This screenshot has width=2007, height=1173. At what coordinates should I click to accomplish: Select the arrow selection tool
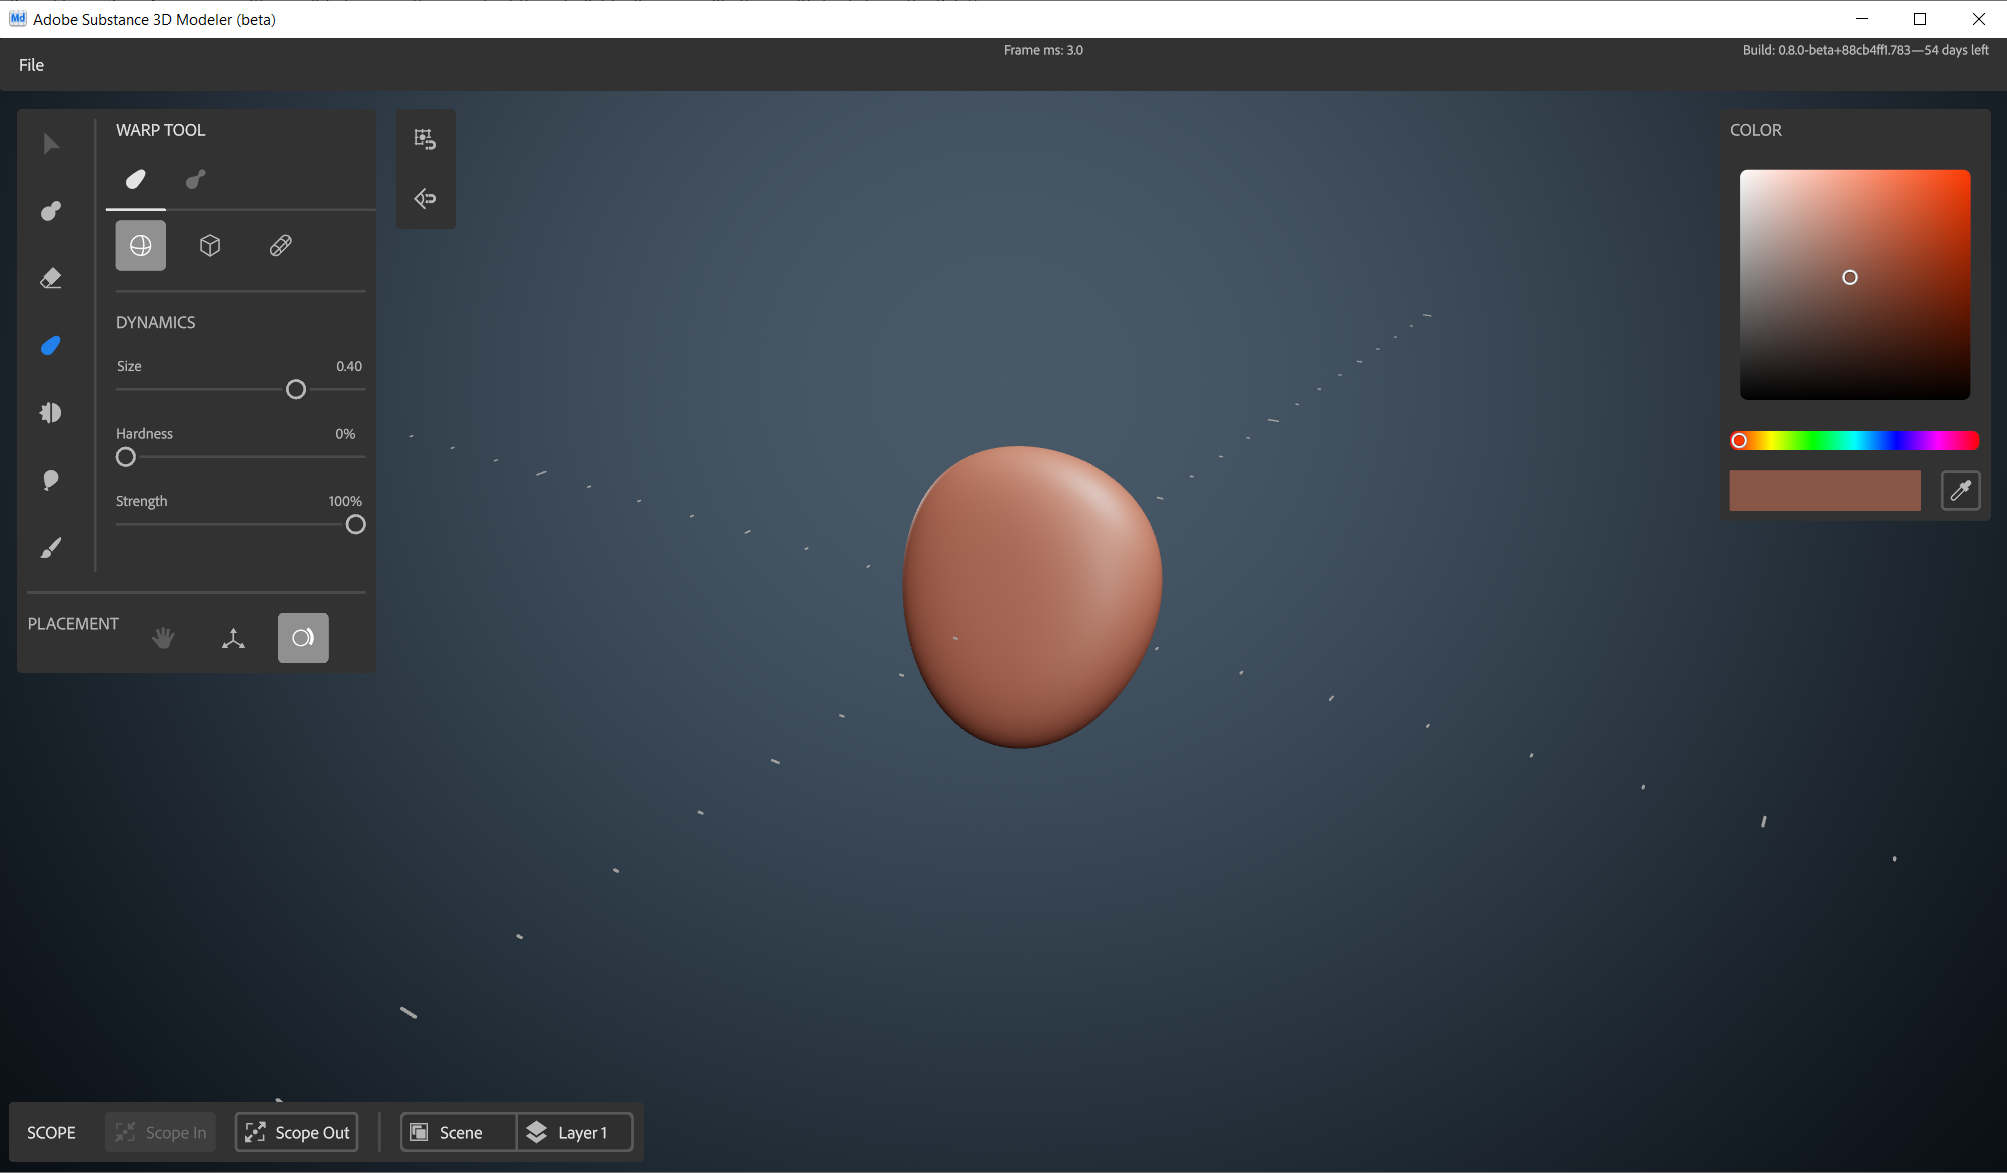coord(51,144)
